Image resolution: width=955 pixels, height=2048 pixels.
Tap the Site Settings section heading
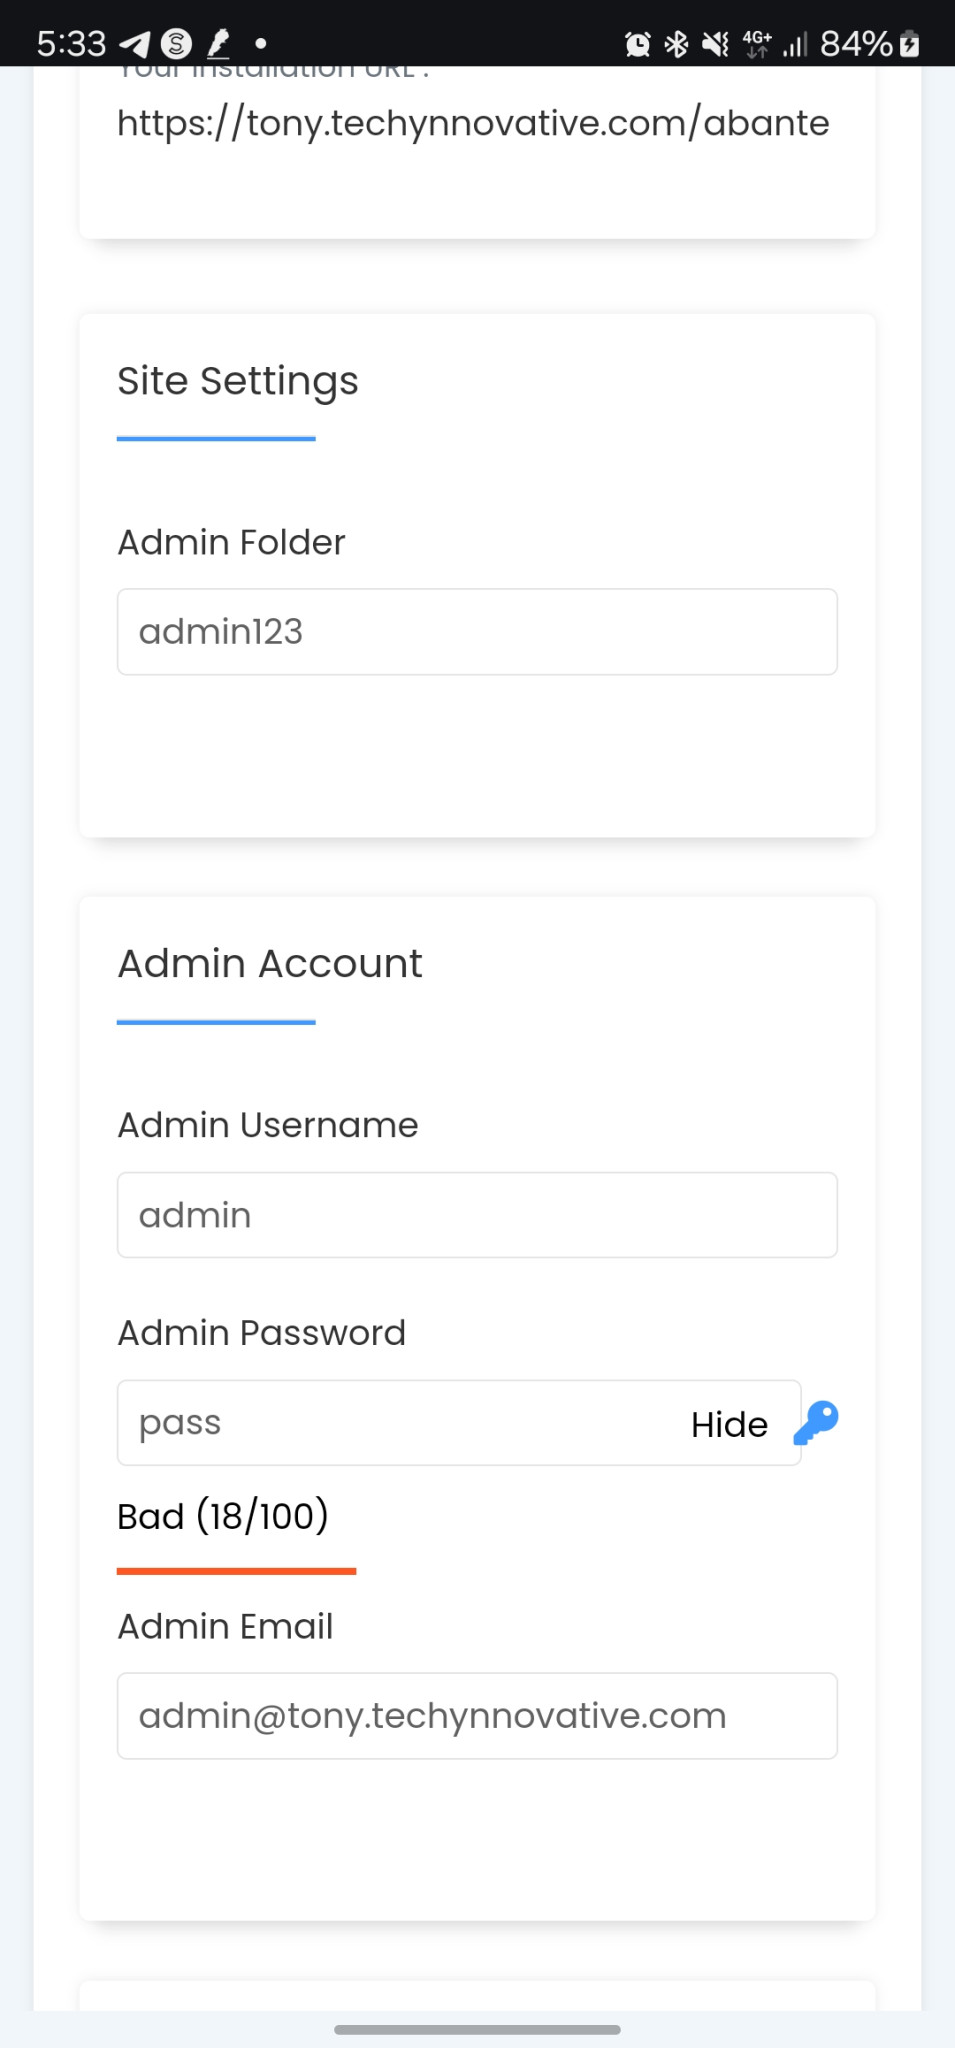pyautogui.click(x=238, y=381)
